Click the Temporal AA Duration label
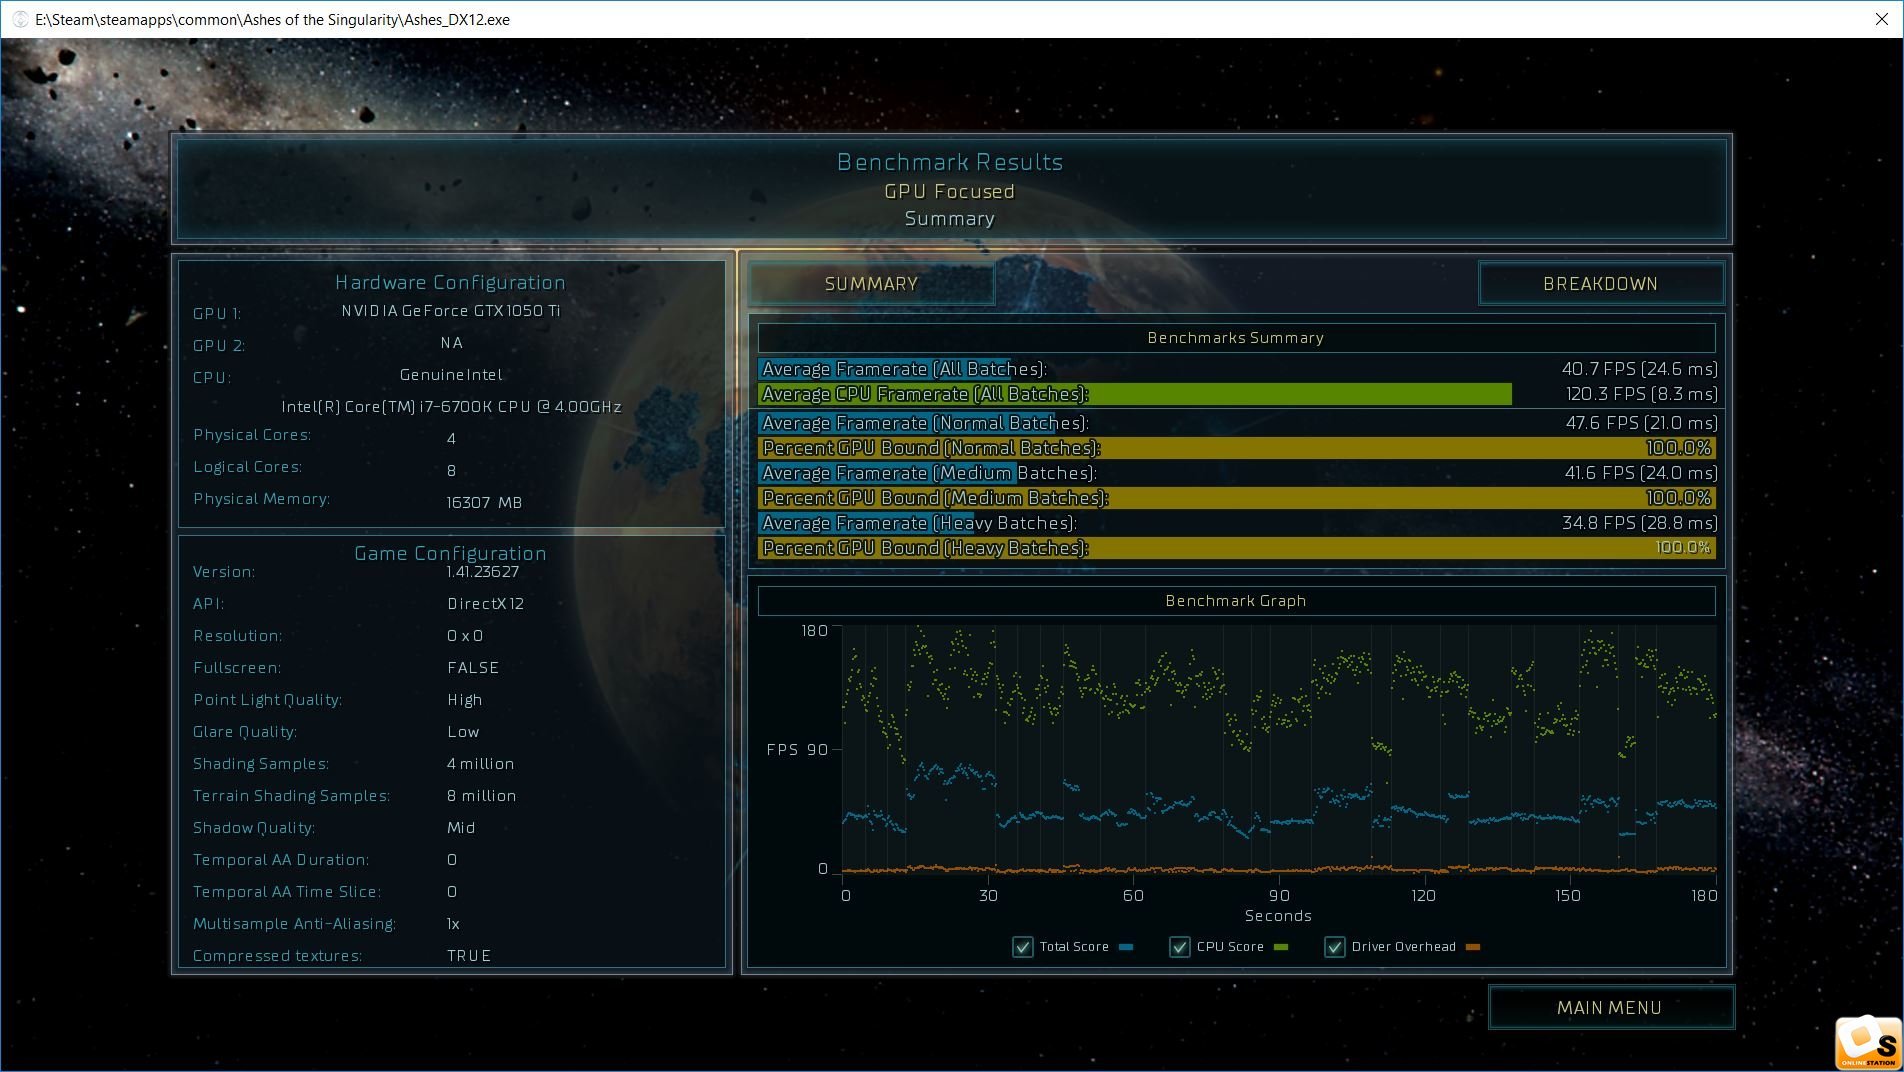1904x1072 pixels. click(x=281, y=860)
